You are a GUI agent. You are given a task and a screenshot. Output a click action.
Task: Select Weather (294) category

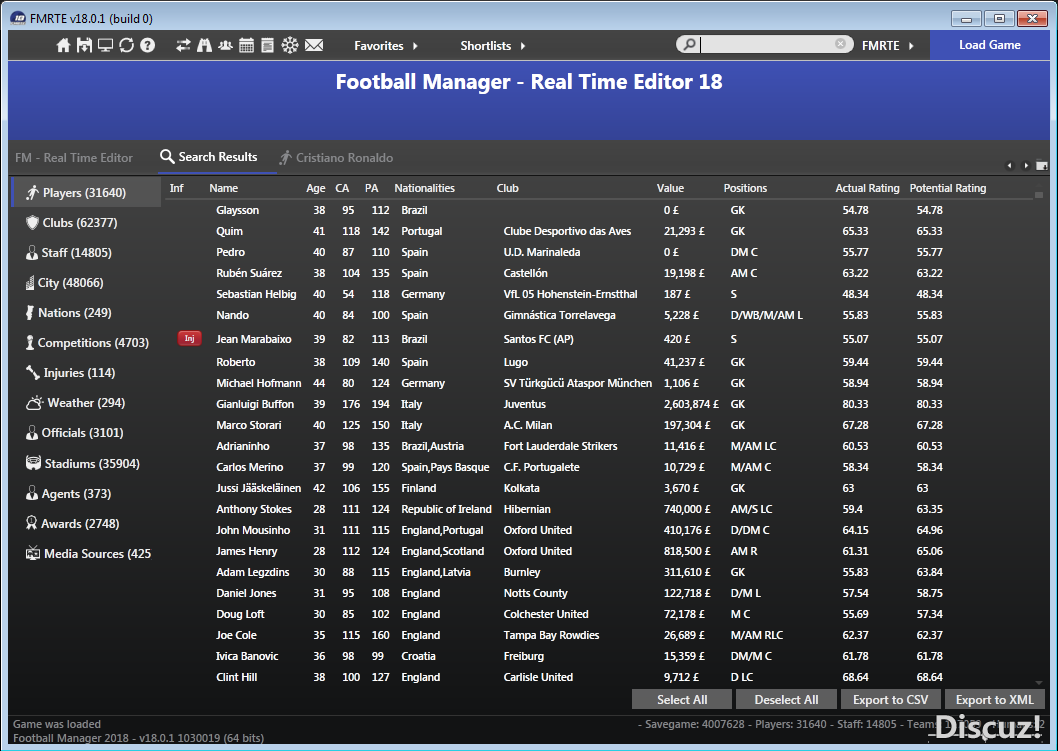pyautogui.click(x=86, y=403)
